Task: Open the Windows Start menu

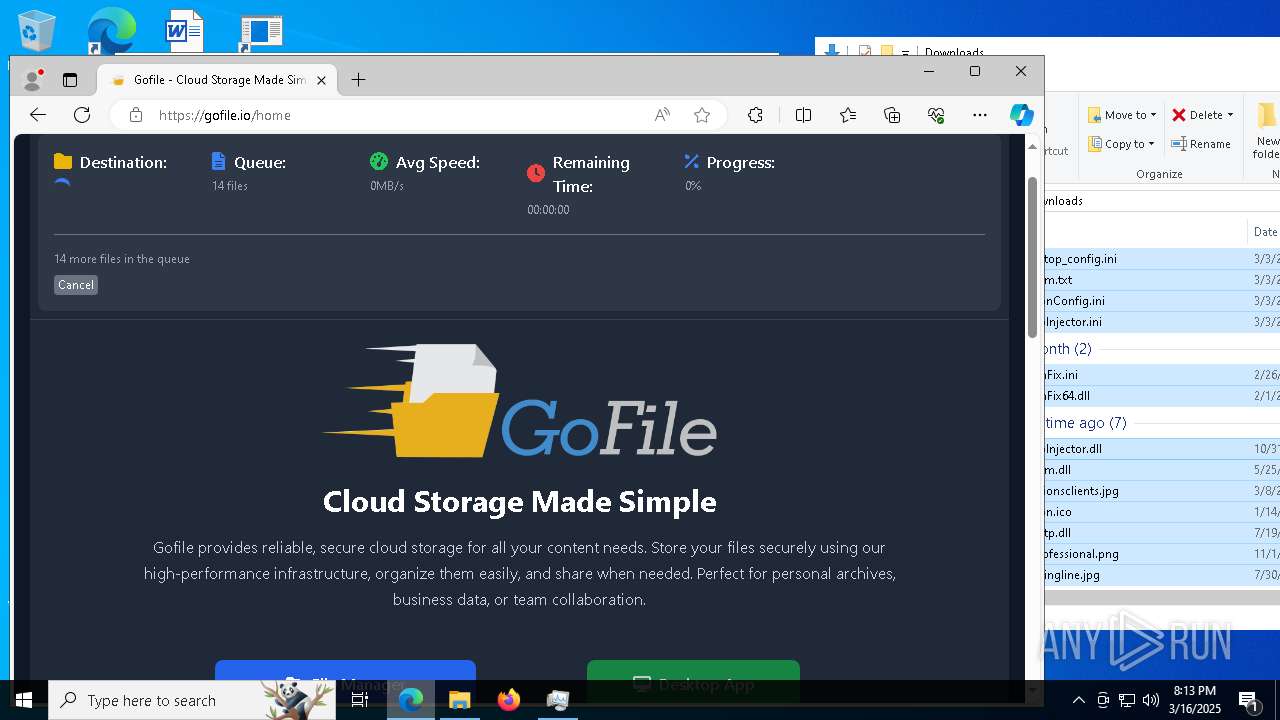Action: tap(24, 700)
